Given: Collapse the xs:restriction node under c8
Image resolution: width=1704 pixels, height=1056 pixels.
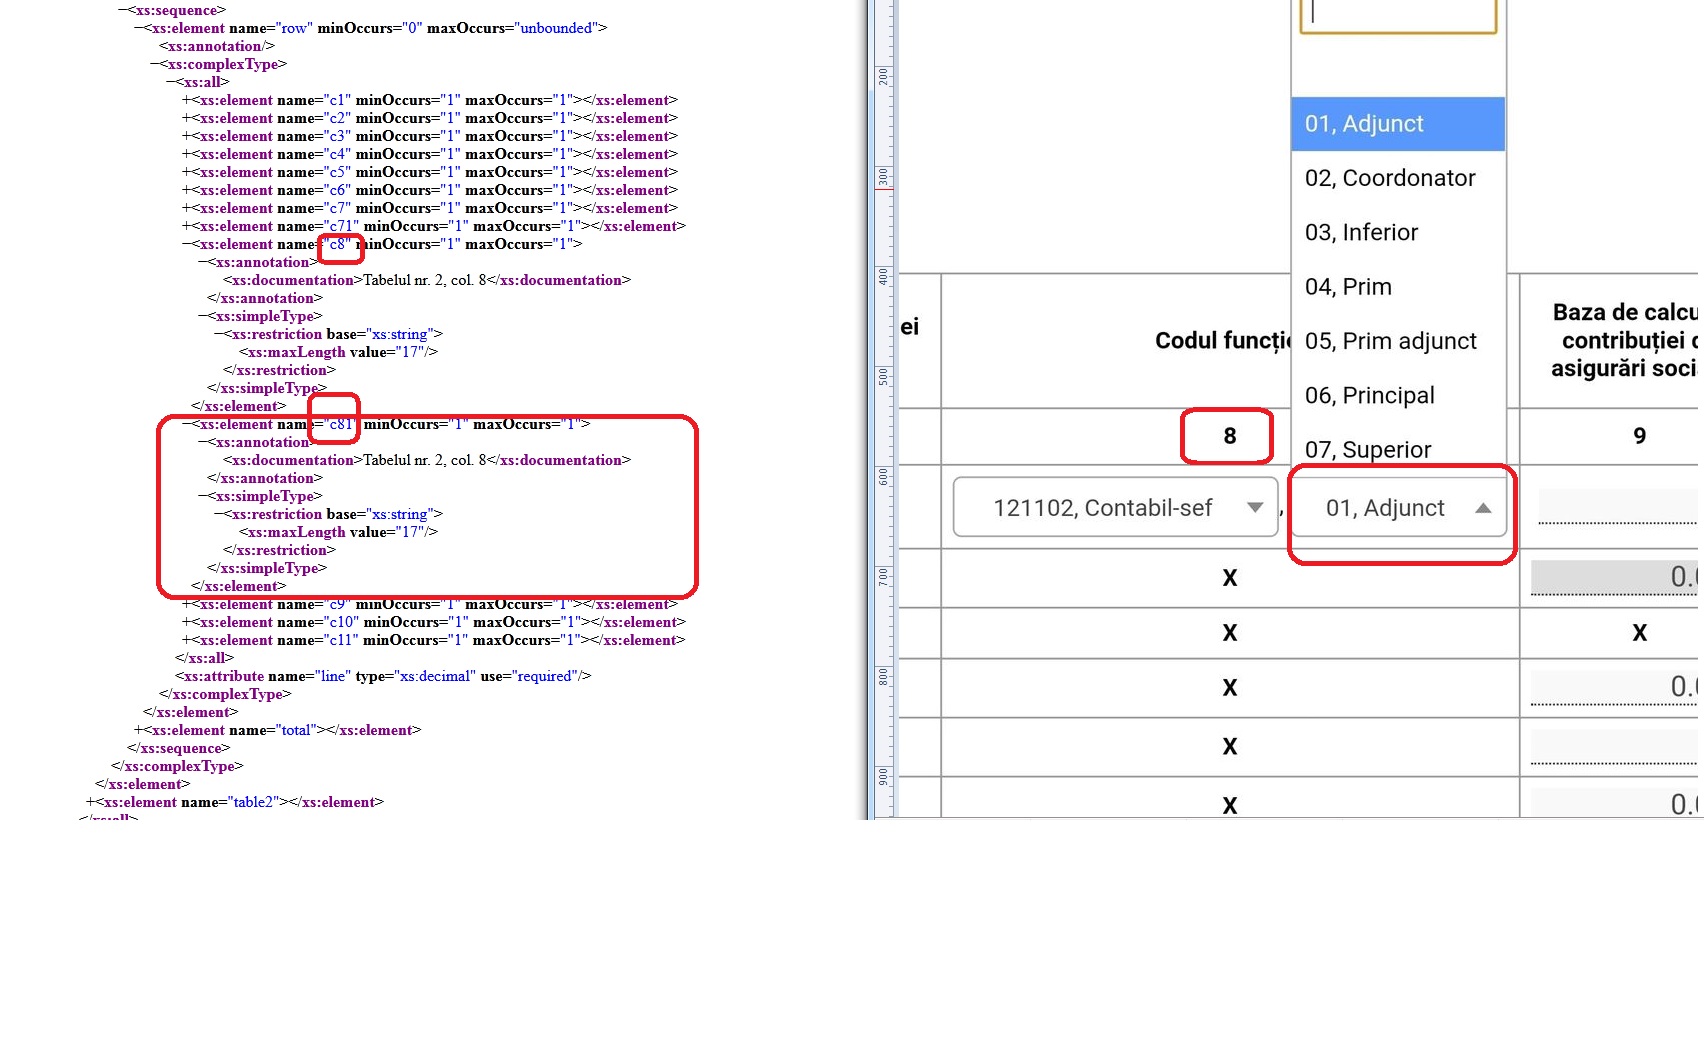Looking at the screenshot, I should point(219,334).
